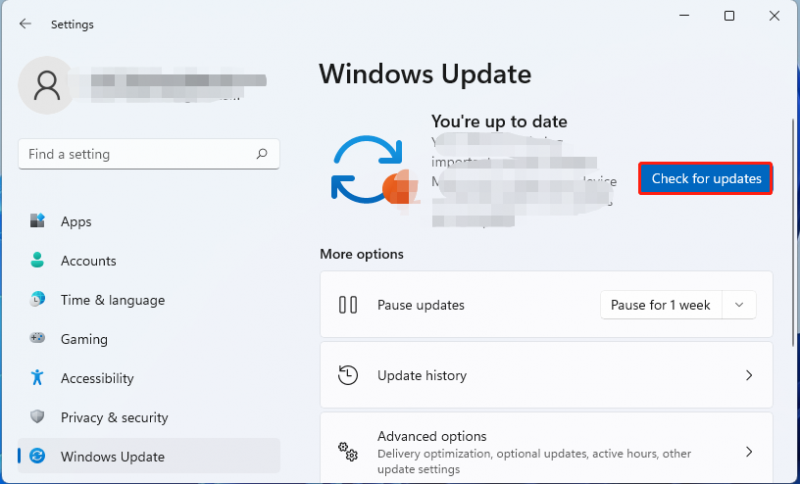Click the Windows Update page heading
800x484 pixels.
pyautogui.click(x=425, y=74)
